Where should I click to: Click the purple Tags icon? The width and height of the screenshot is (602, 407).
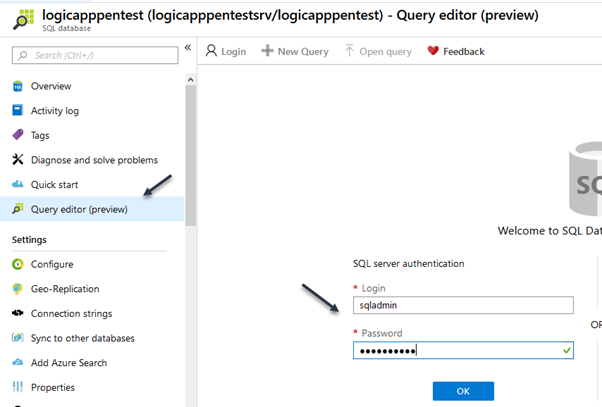[18, 135]
